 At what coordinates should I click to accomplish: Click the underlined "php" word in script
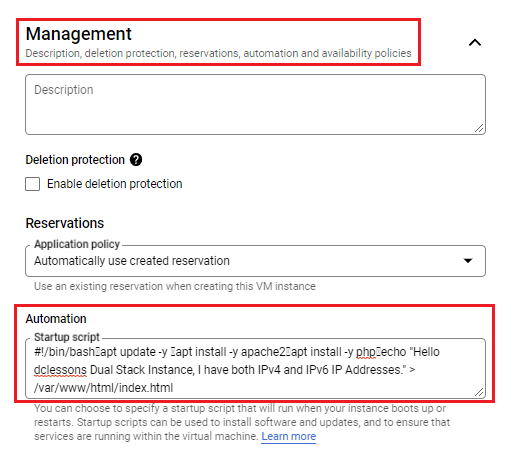[x=365, y=352]
